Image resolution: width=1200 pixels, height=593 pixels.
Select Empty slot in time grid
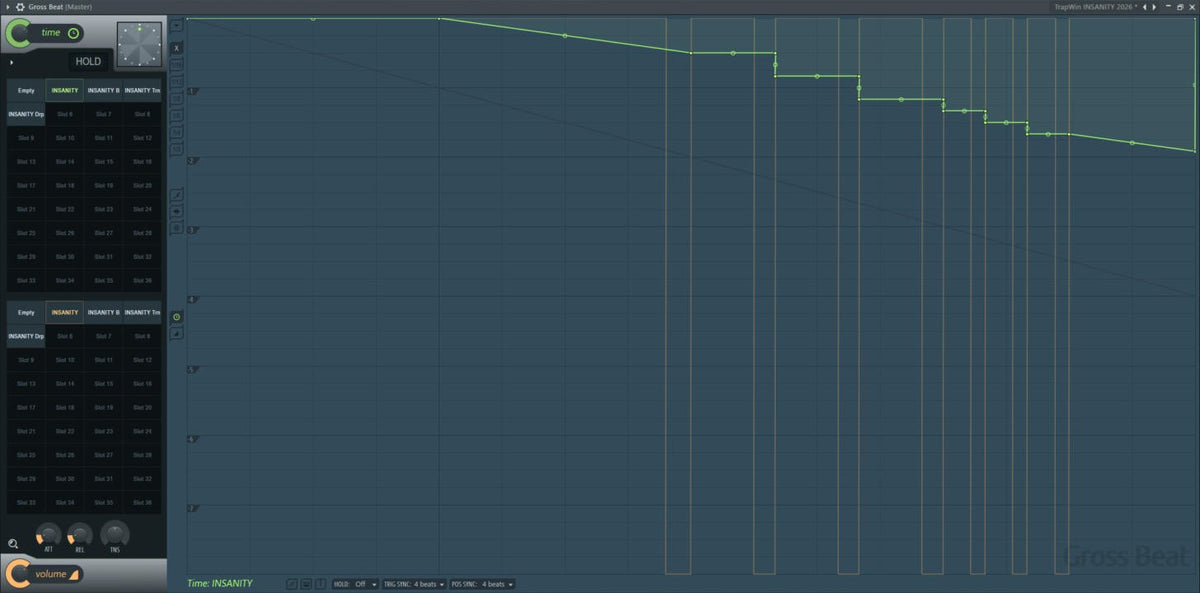tap(26, 91)
